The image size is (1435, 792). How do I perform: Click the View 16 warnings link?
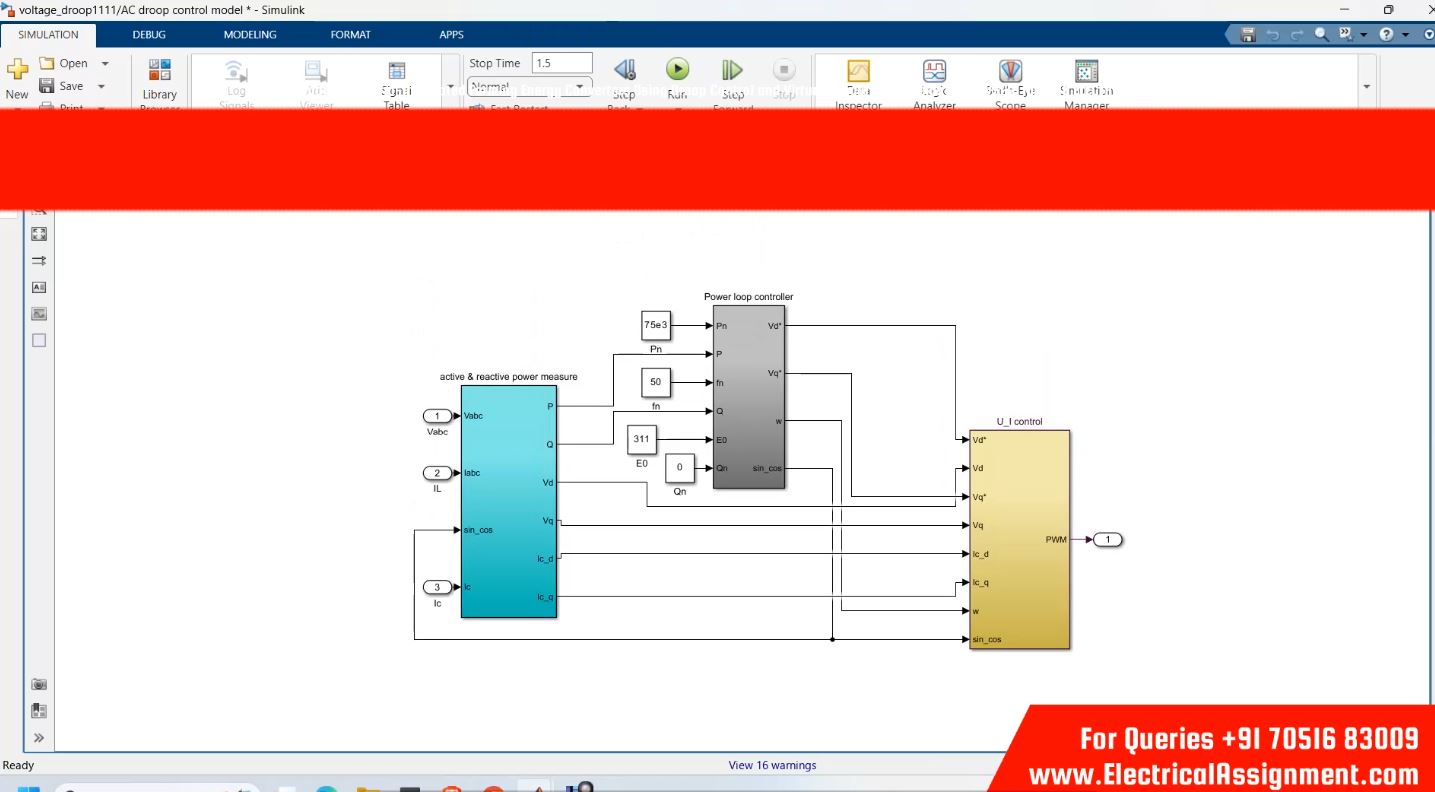[772, 766]
